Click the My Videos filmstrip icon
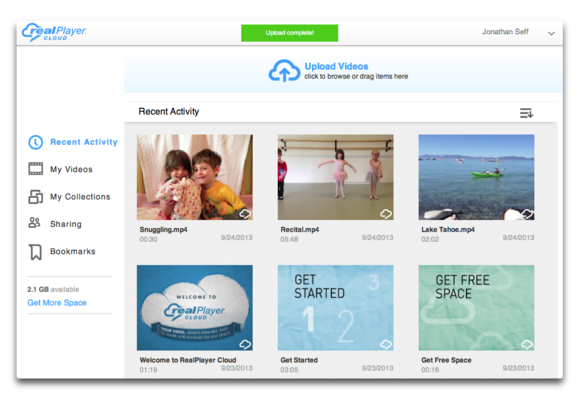The image size is (580, 399). coord(36,169)
